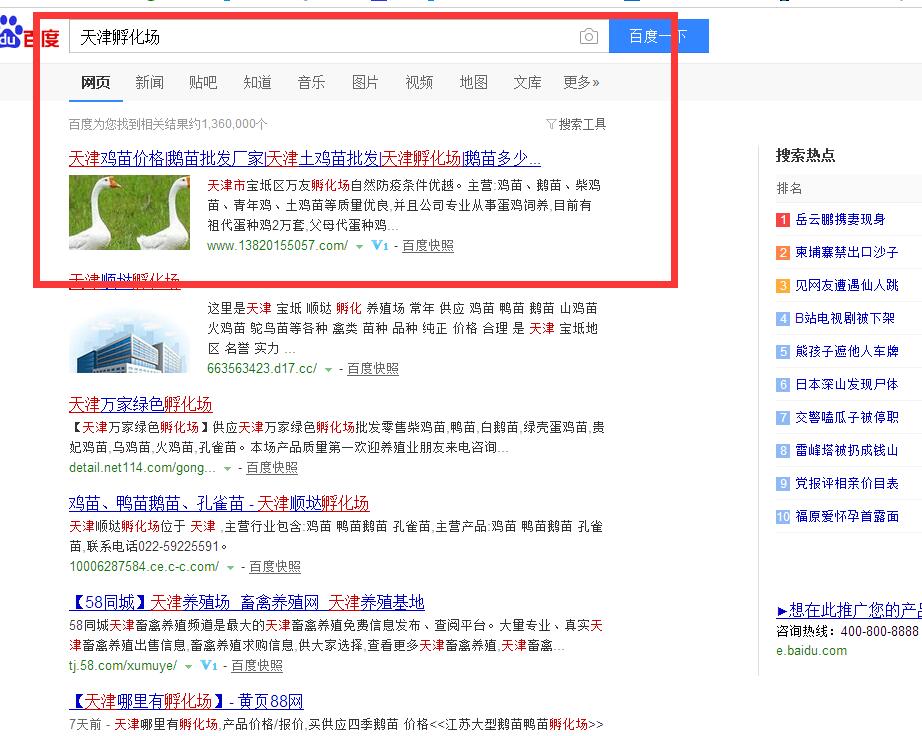The width and height of the screenshot is (922, 736).
Task: Expand dropdown arrow beside tj.58.com/xumuye
Action: (x=188, y=667)
